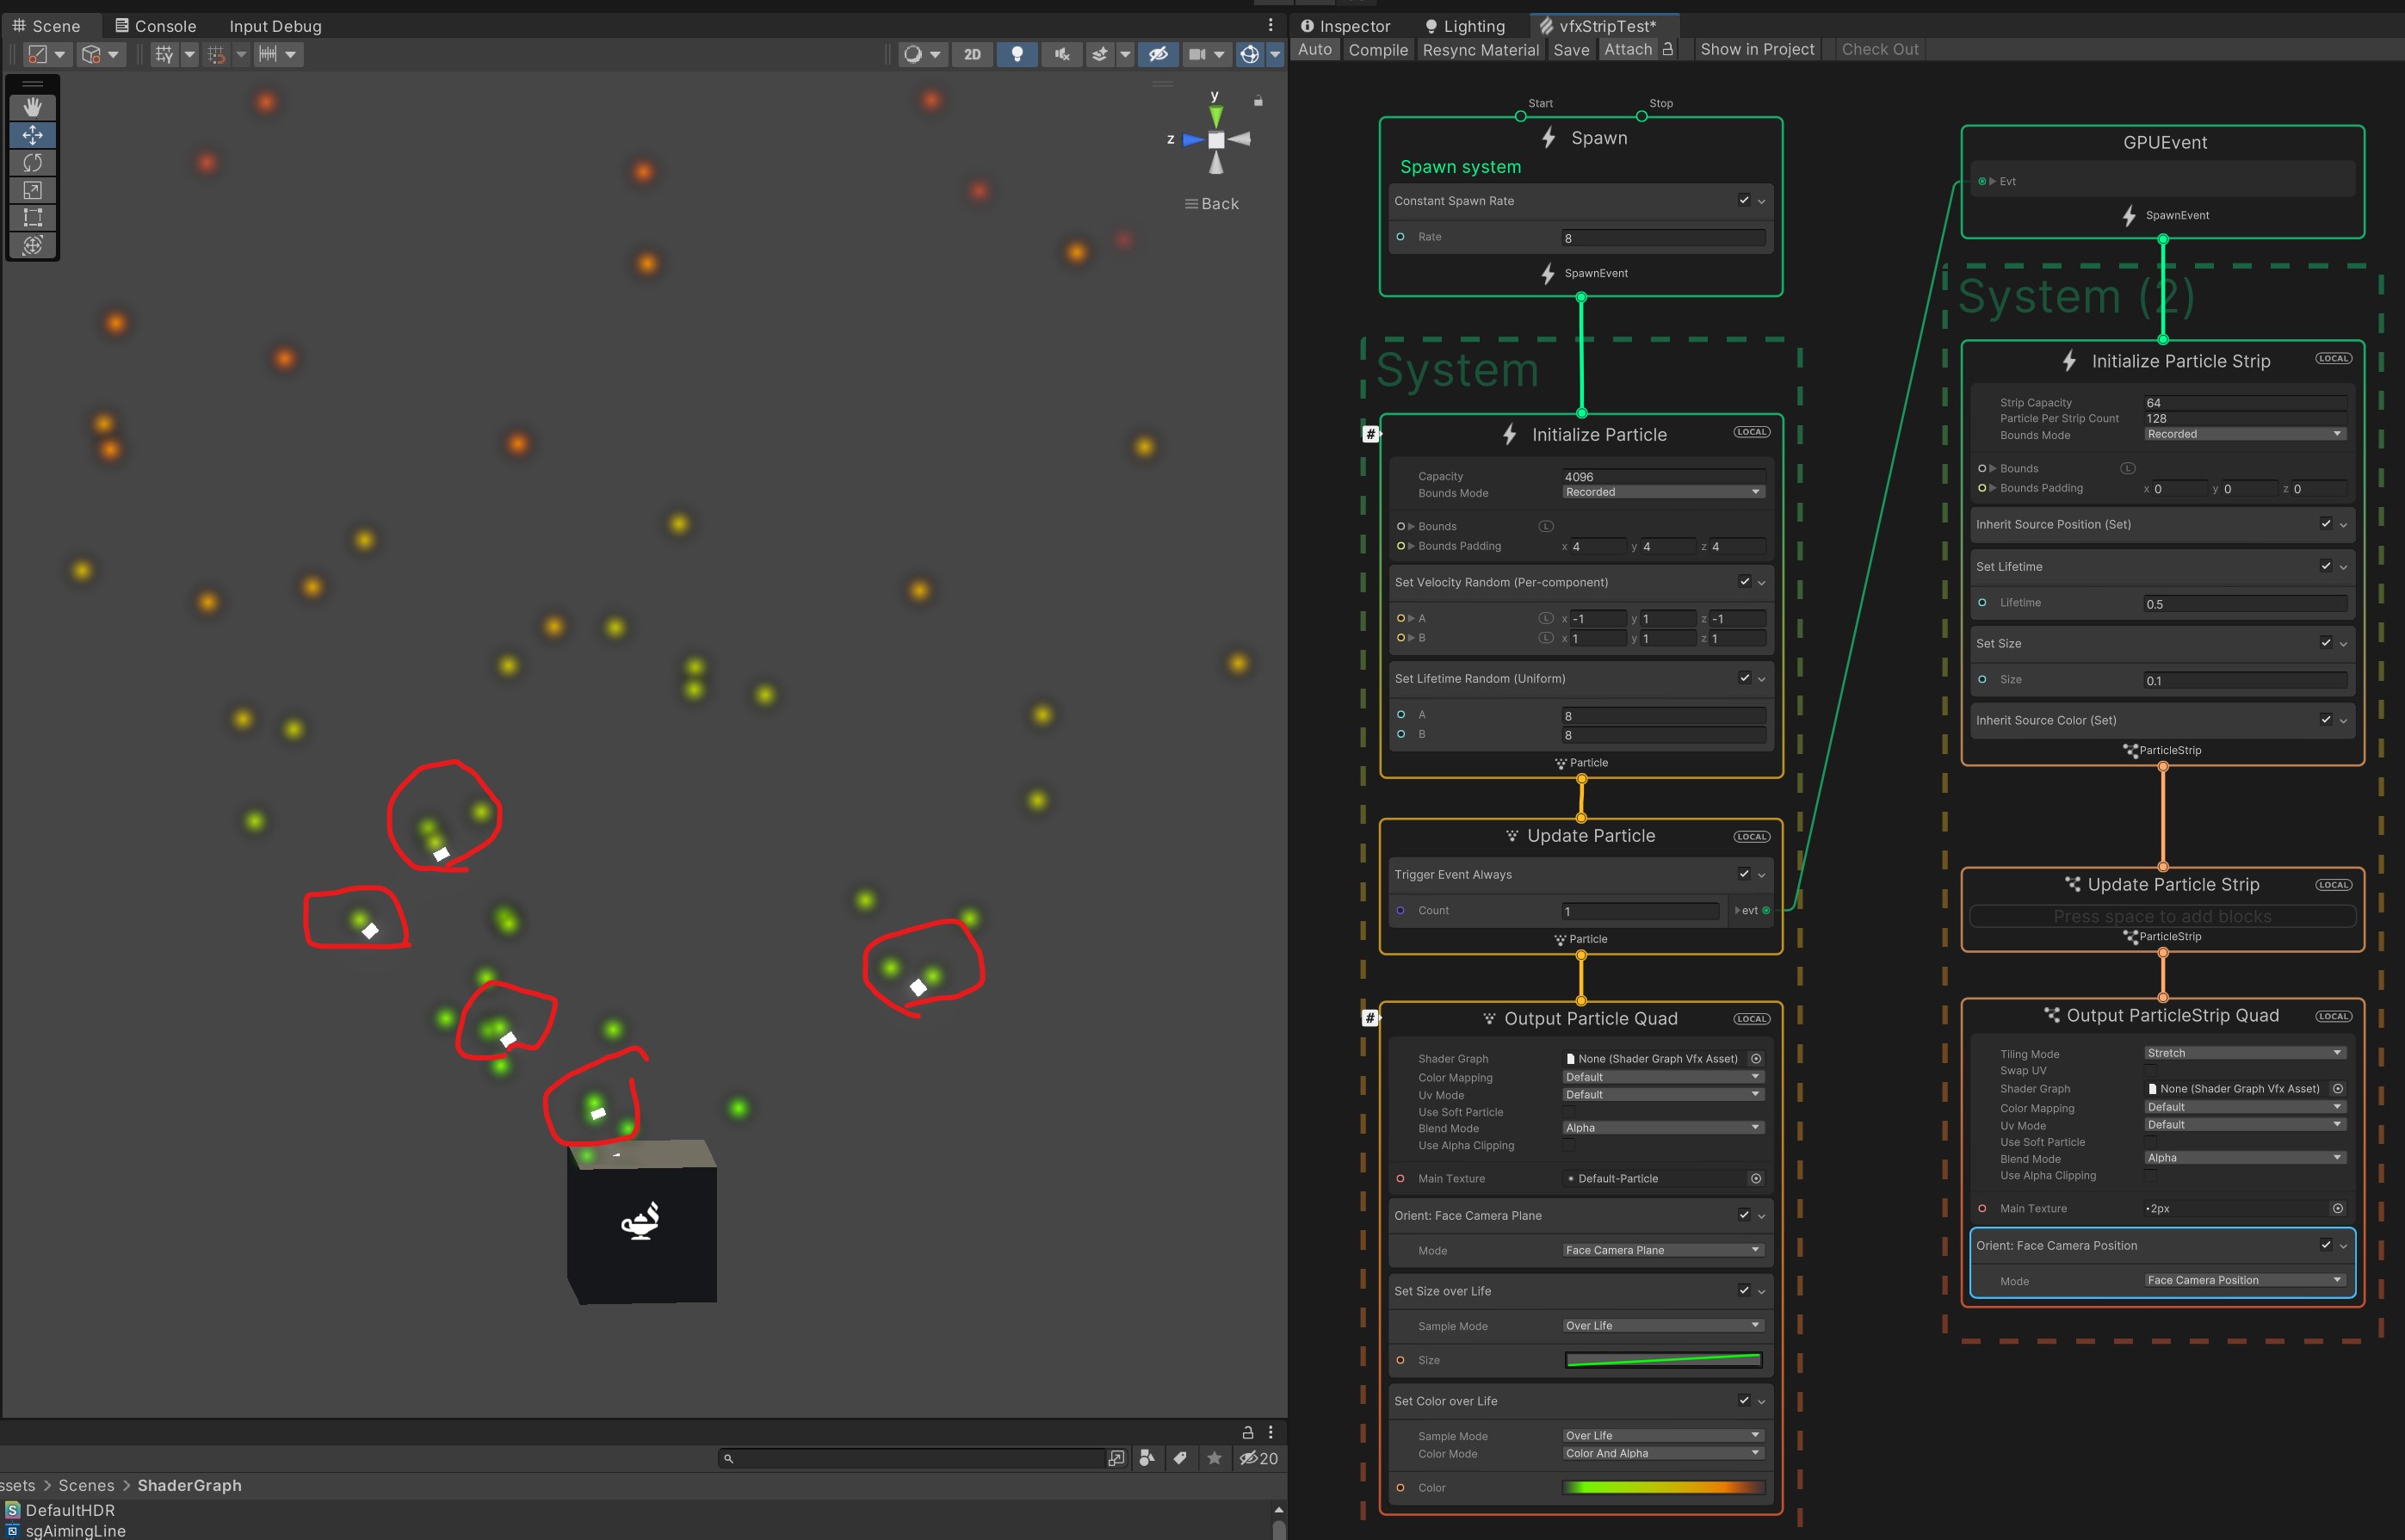The width and height of the screenshot is (2405, 1540).
Task: Open Blend Mode dropdown in Output Particle Quad
Action: coord(1662,1128)
